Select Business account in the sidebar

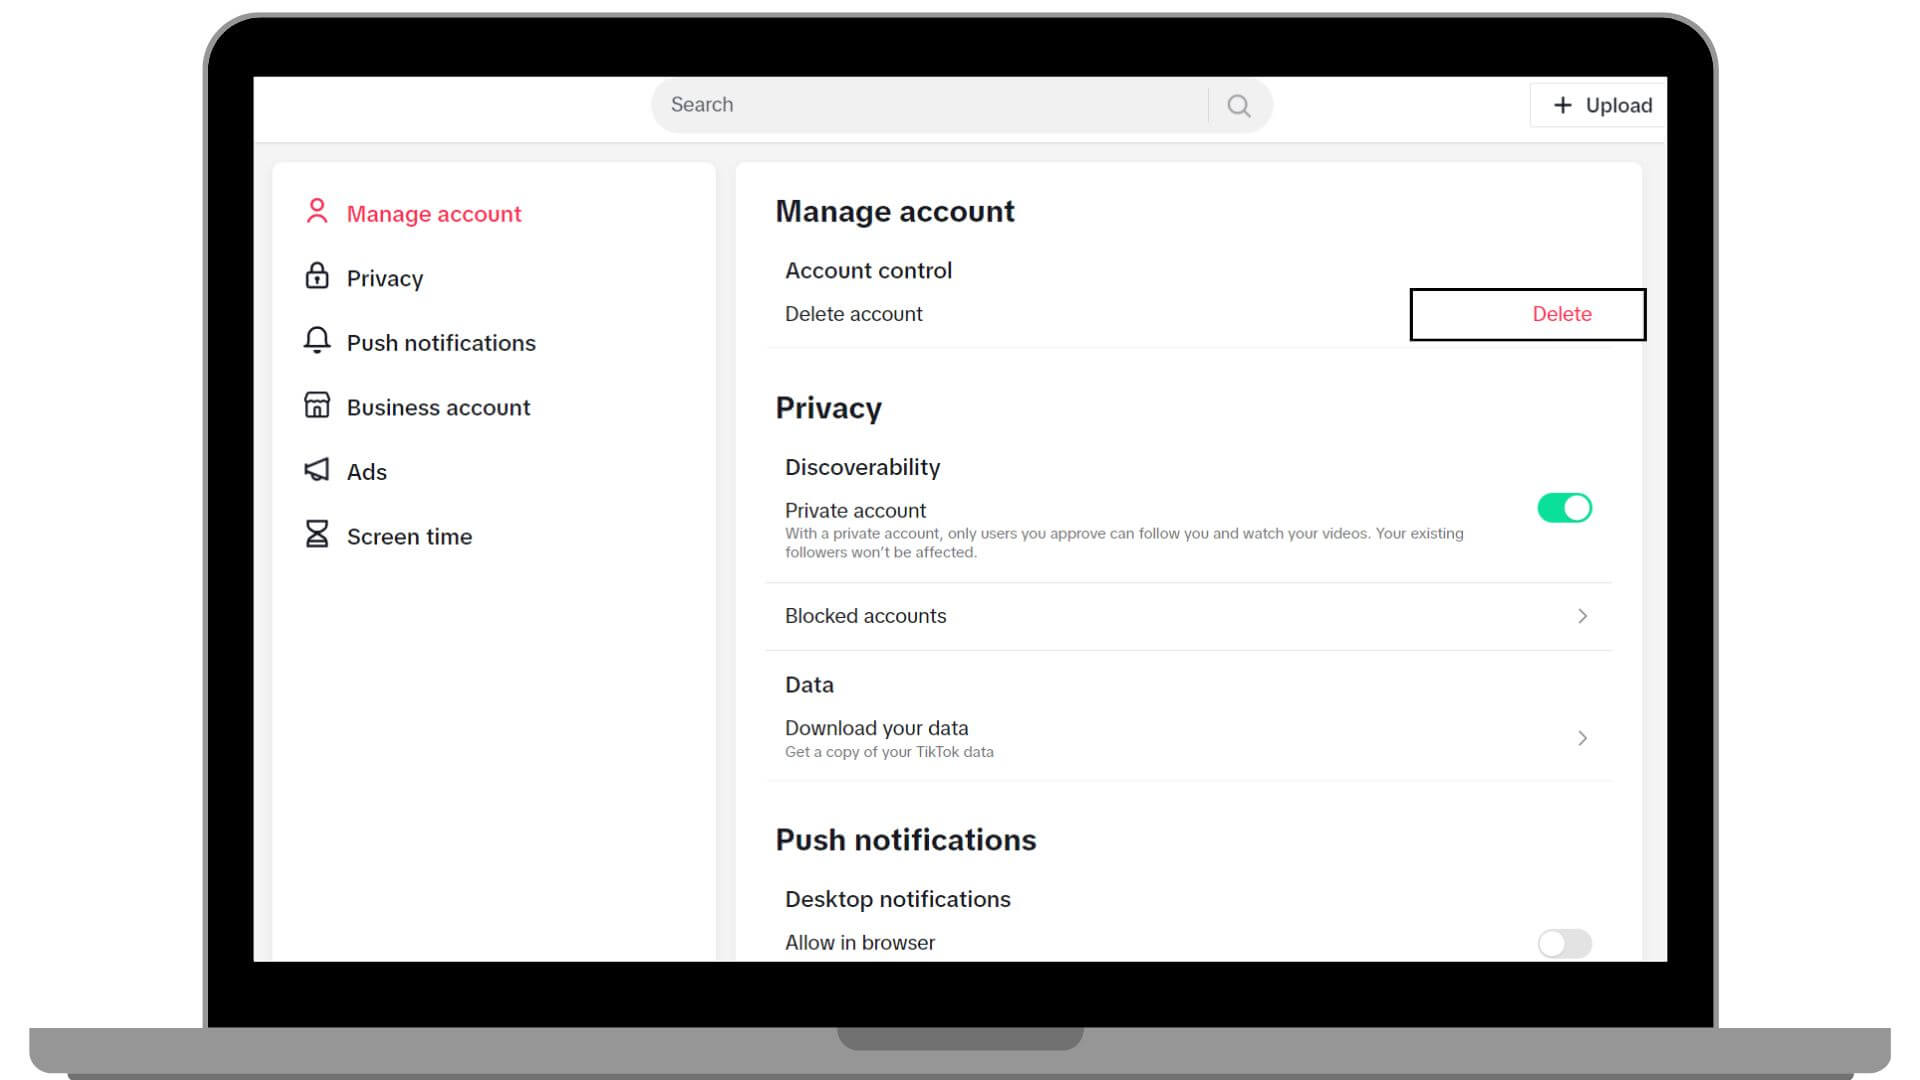[438, 408]
